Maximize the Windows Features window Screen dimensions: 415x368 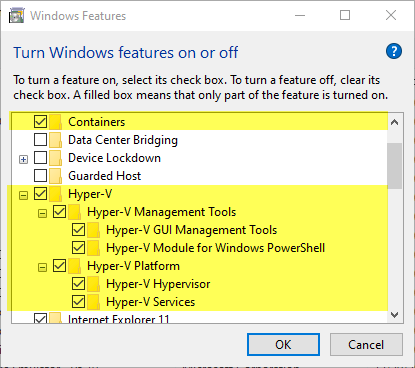click(x=345, y=15)
